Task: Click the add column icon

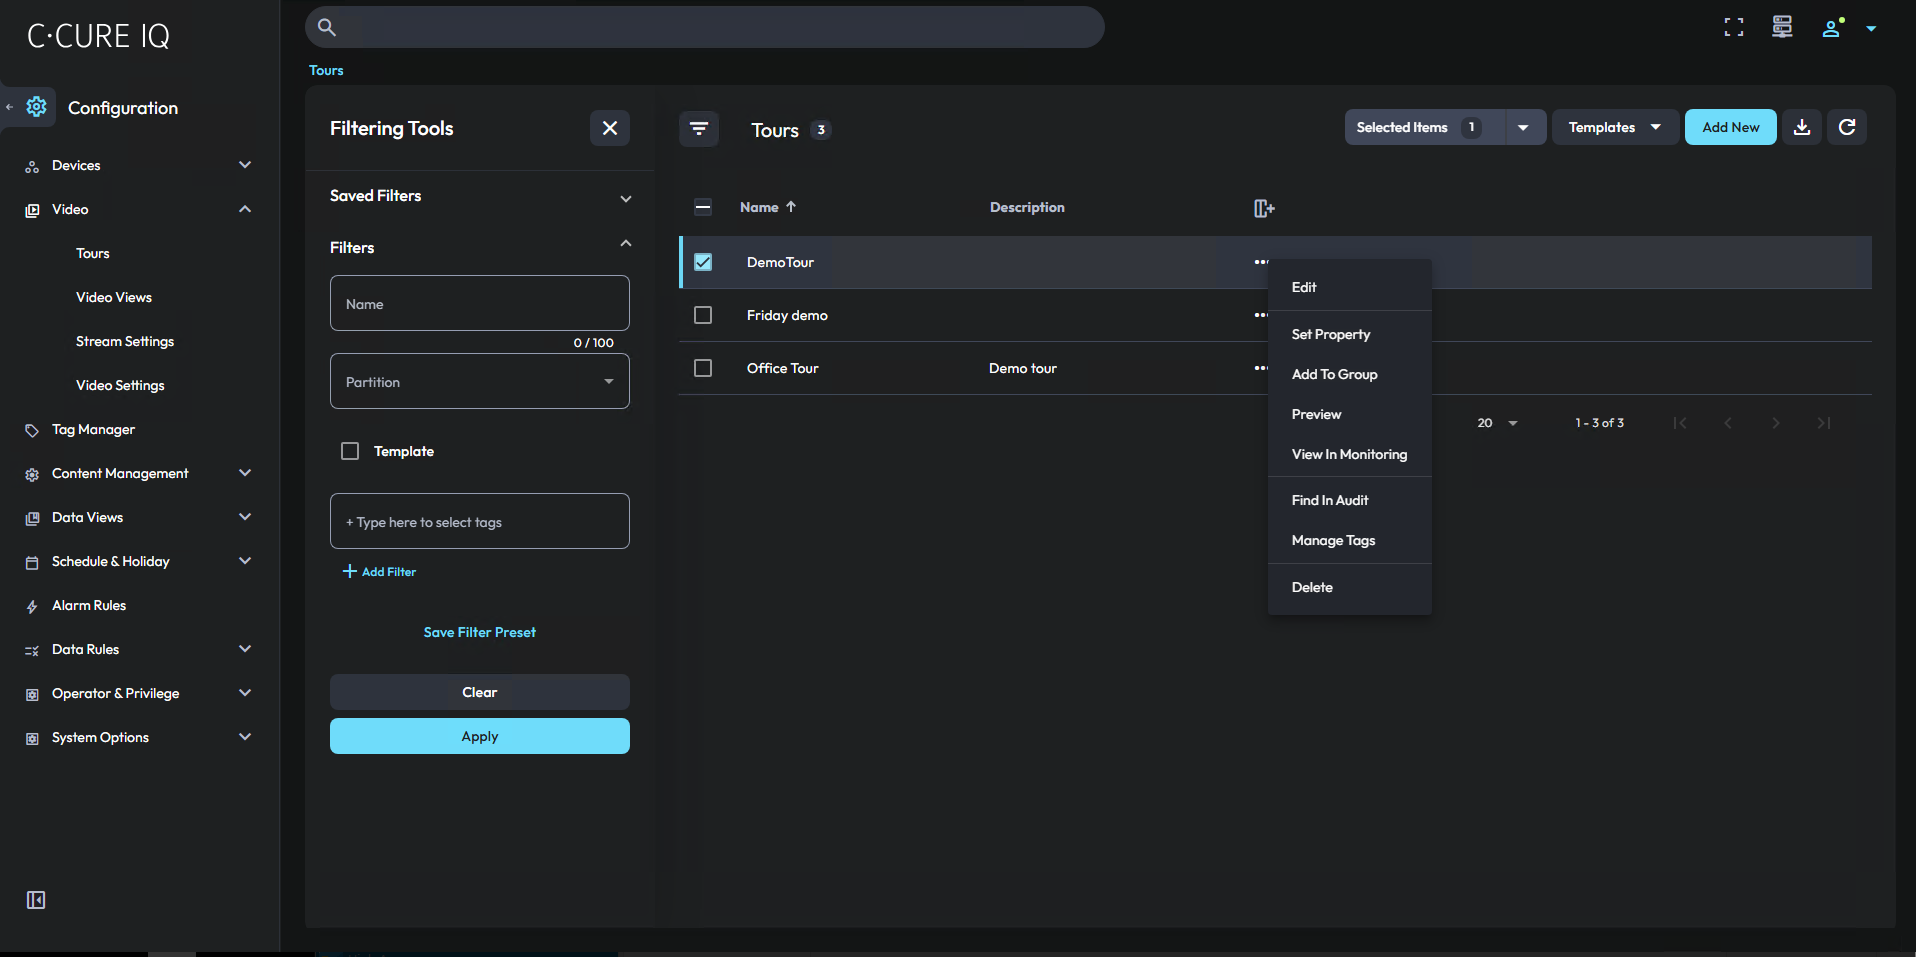Action: 1264,208
